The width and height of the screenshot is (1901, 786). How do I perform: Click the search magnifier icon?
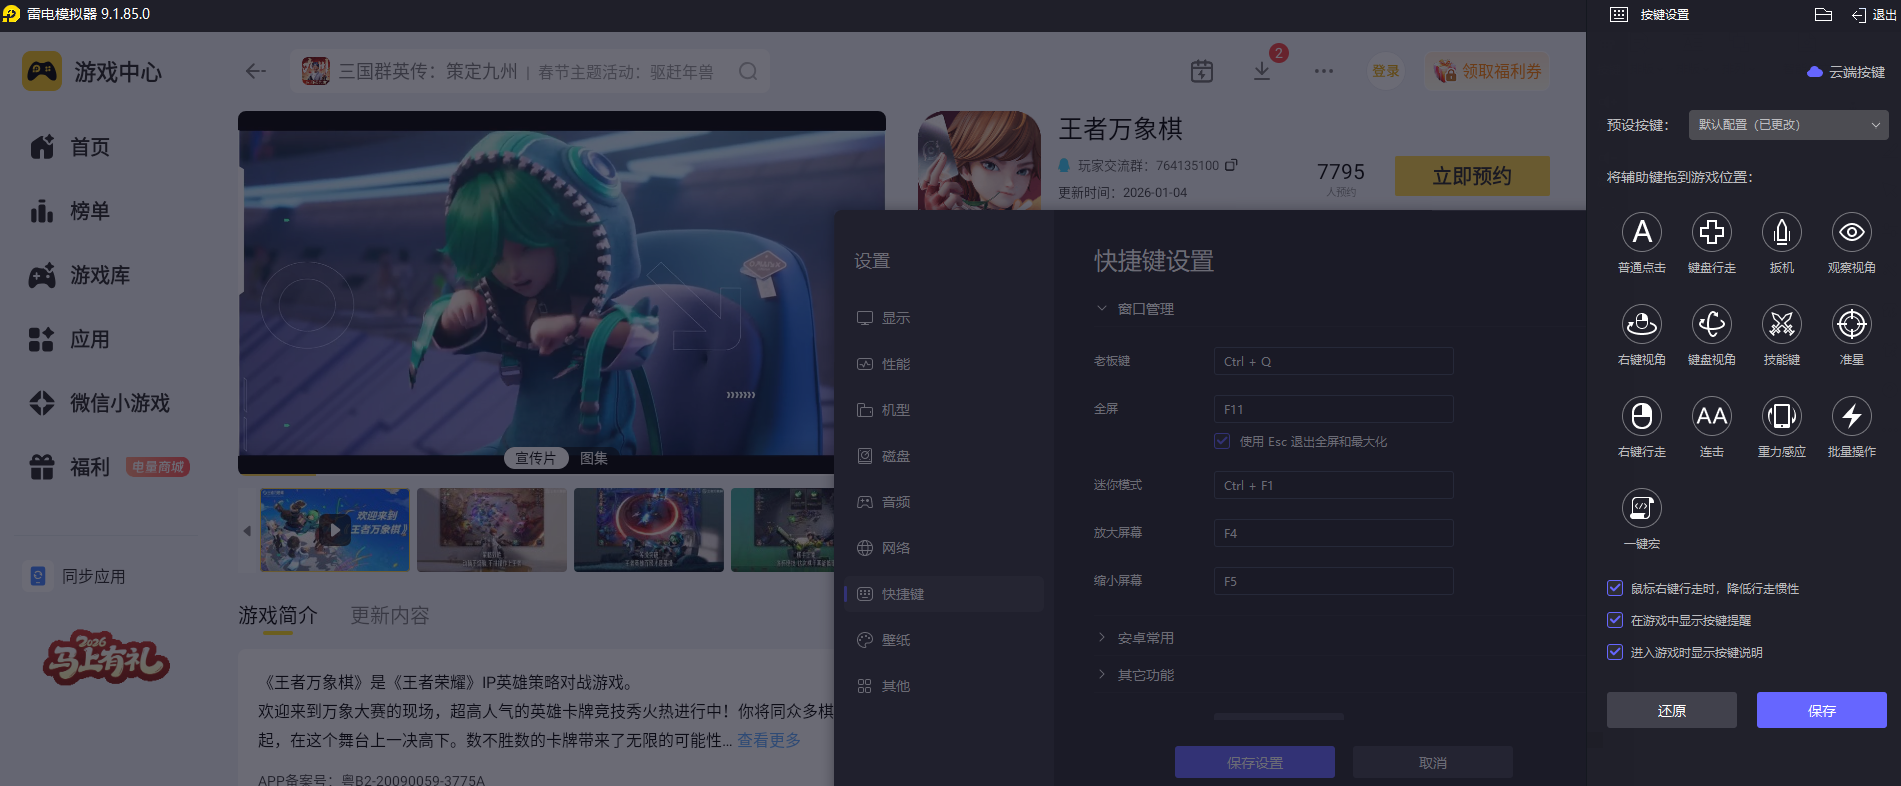748,71
